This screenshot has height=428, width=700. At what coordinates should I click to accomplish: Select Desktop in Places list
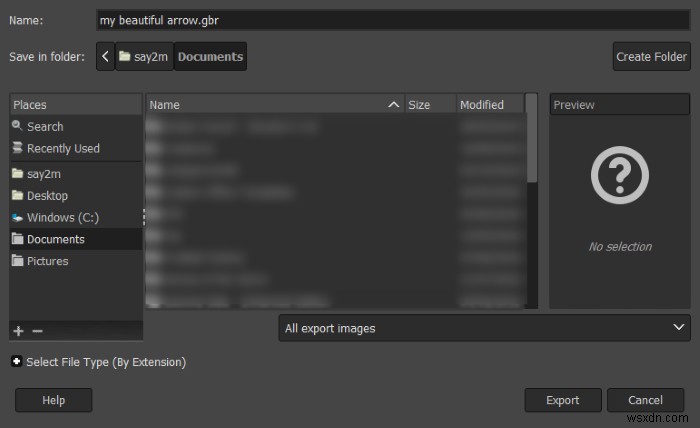coord(76,196)
